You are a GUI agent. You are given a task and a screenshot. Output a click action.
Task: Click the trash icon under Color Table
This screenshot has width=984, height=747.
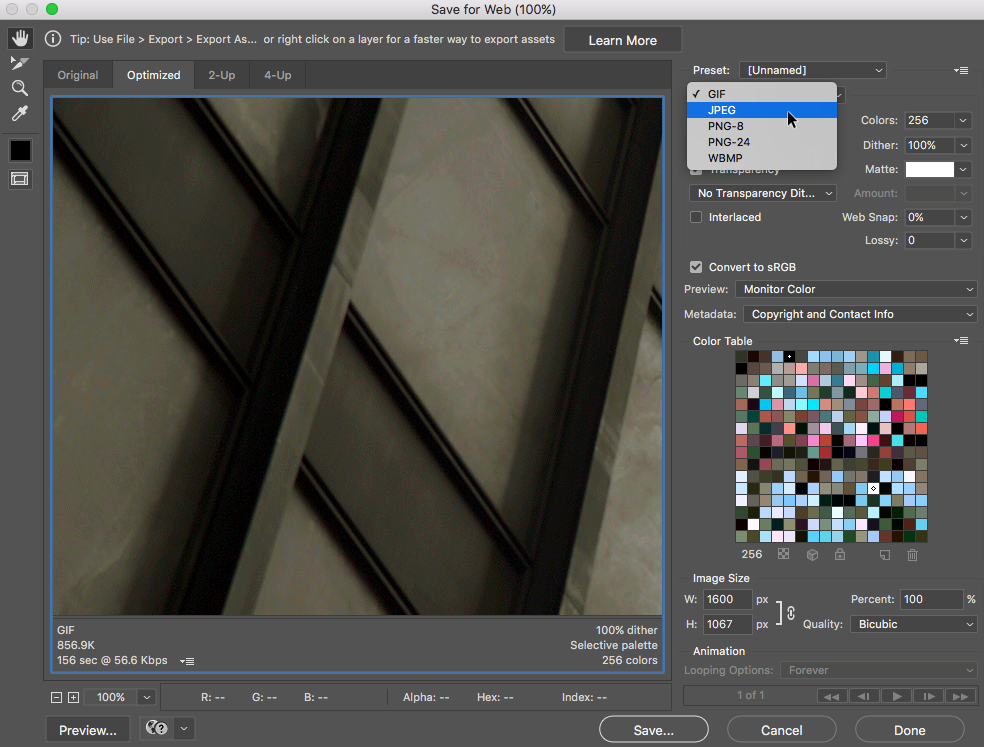click(x=912, y=555)
